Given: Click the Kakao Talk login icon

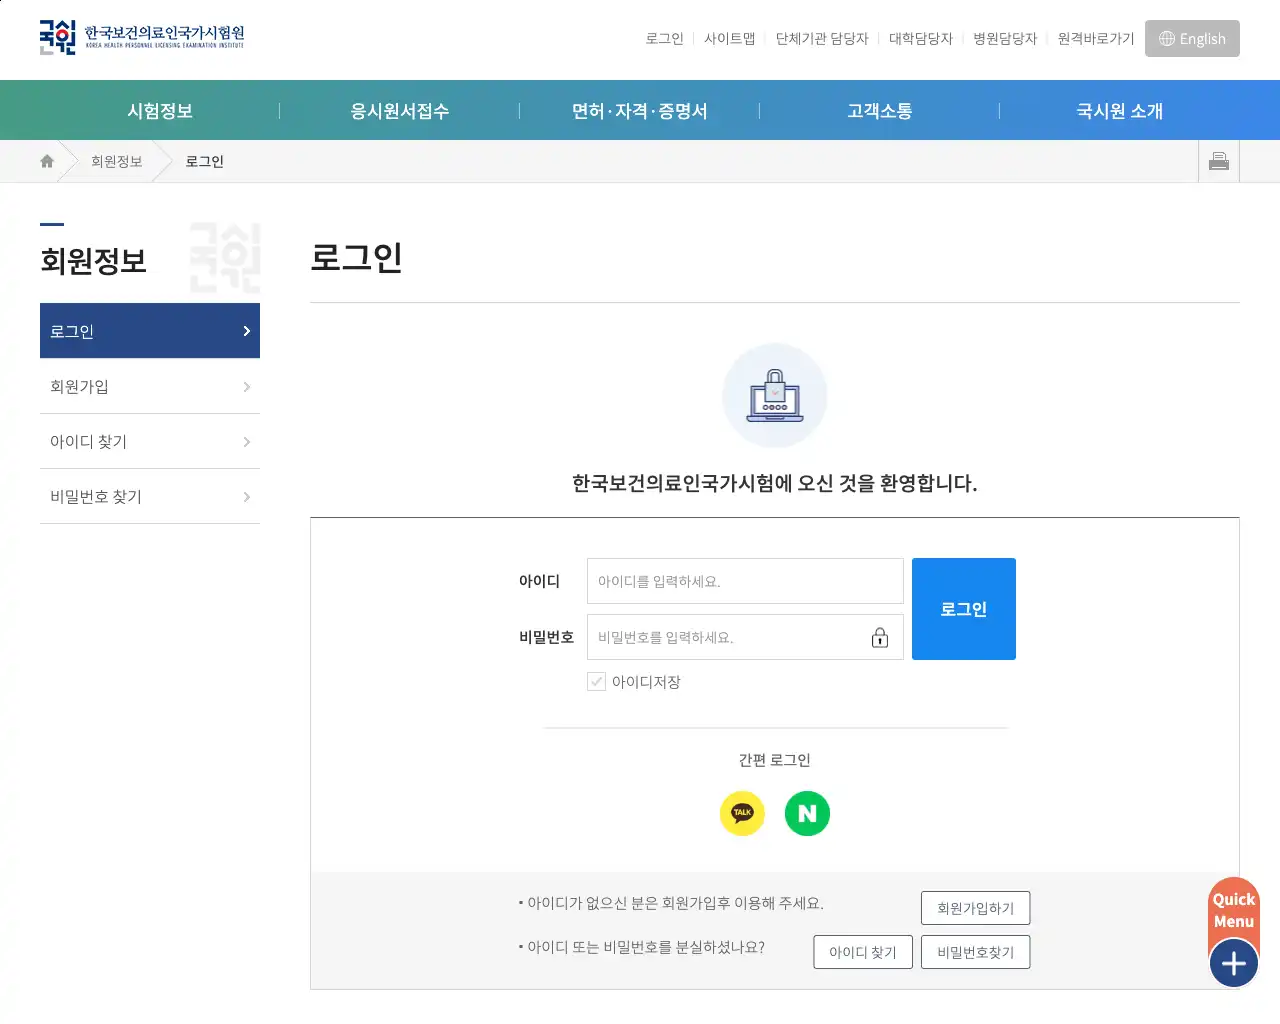Looking at the screenshot, I should (x=742, y=813).
